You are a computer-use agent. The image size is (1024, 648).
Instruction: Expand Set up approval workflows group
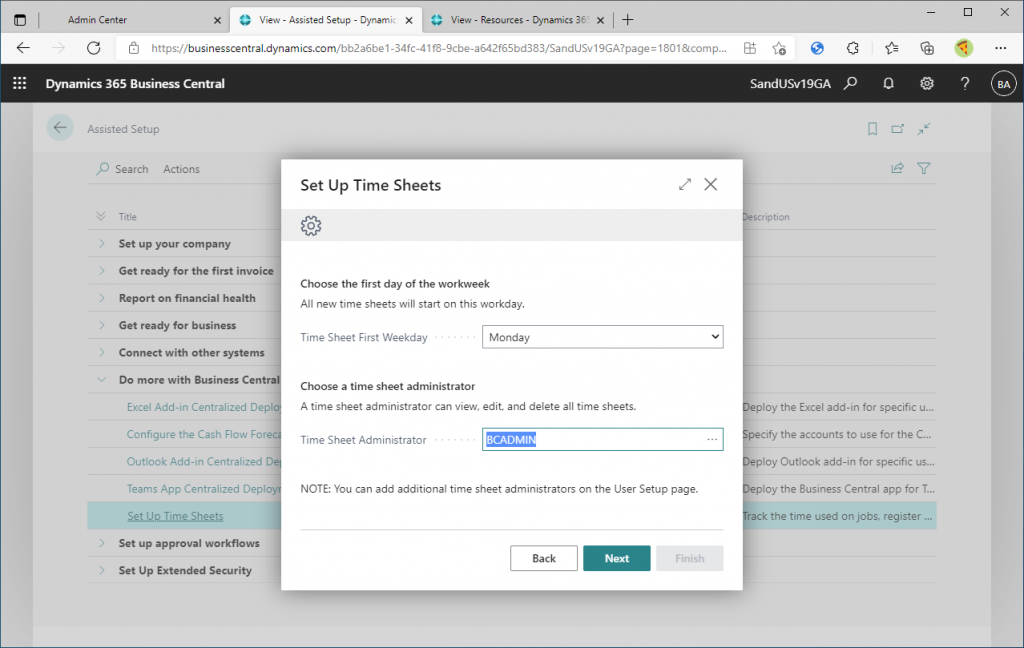102,543
